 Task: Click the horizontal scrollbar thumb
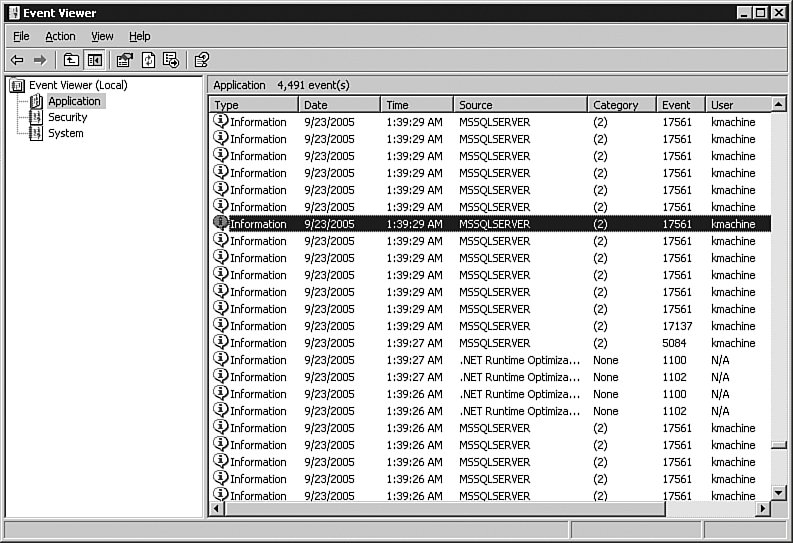445,508
